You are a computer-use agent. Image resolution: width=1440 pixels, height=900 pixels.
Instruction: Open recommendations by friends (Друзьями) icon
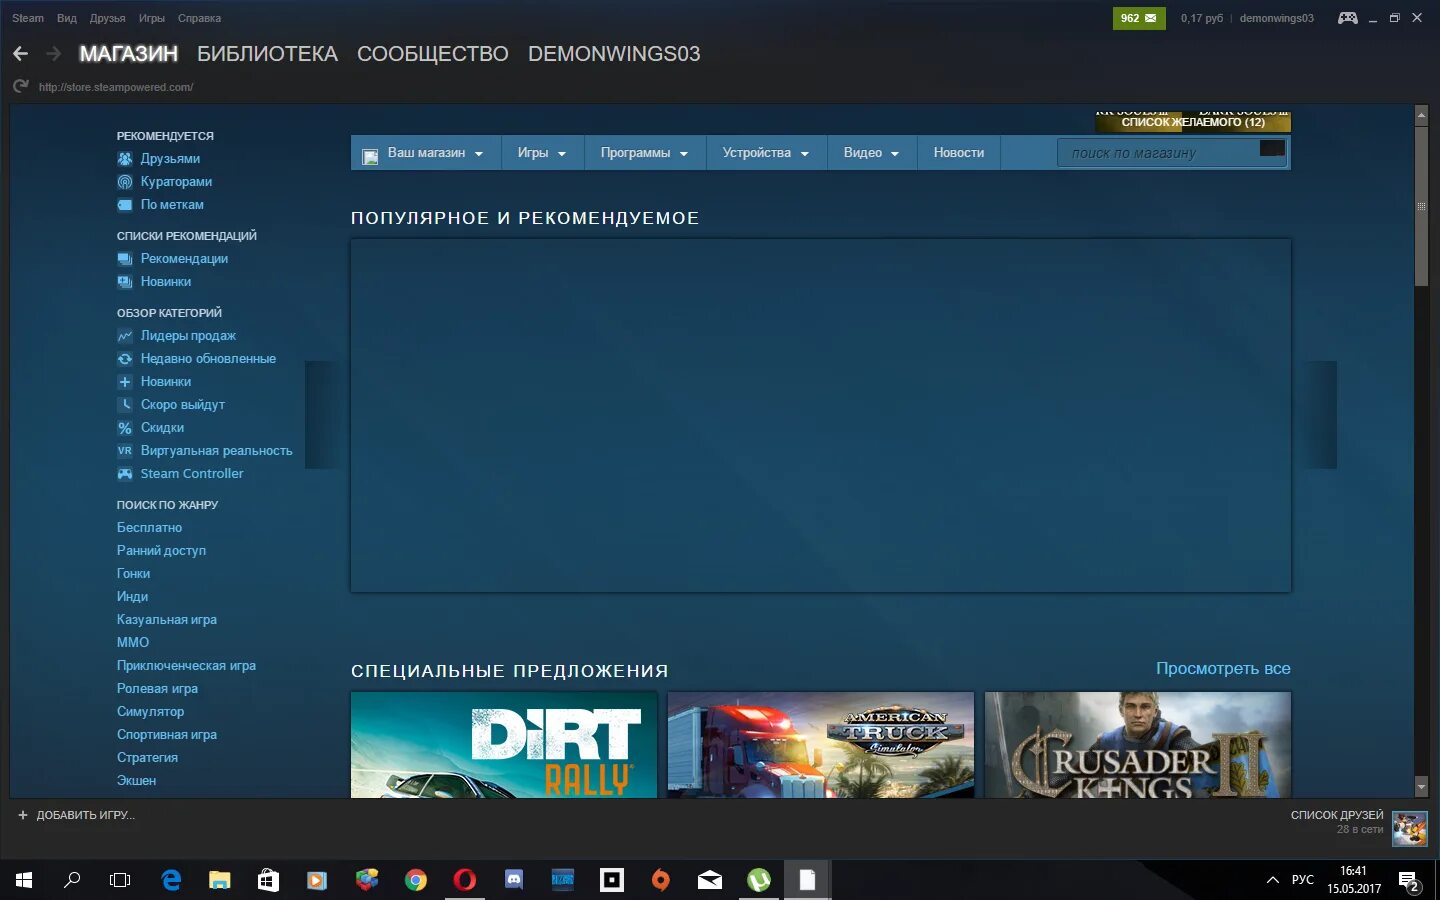click(125, 159)
